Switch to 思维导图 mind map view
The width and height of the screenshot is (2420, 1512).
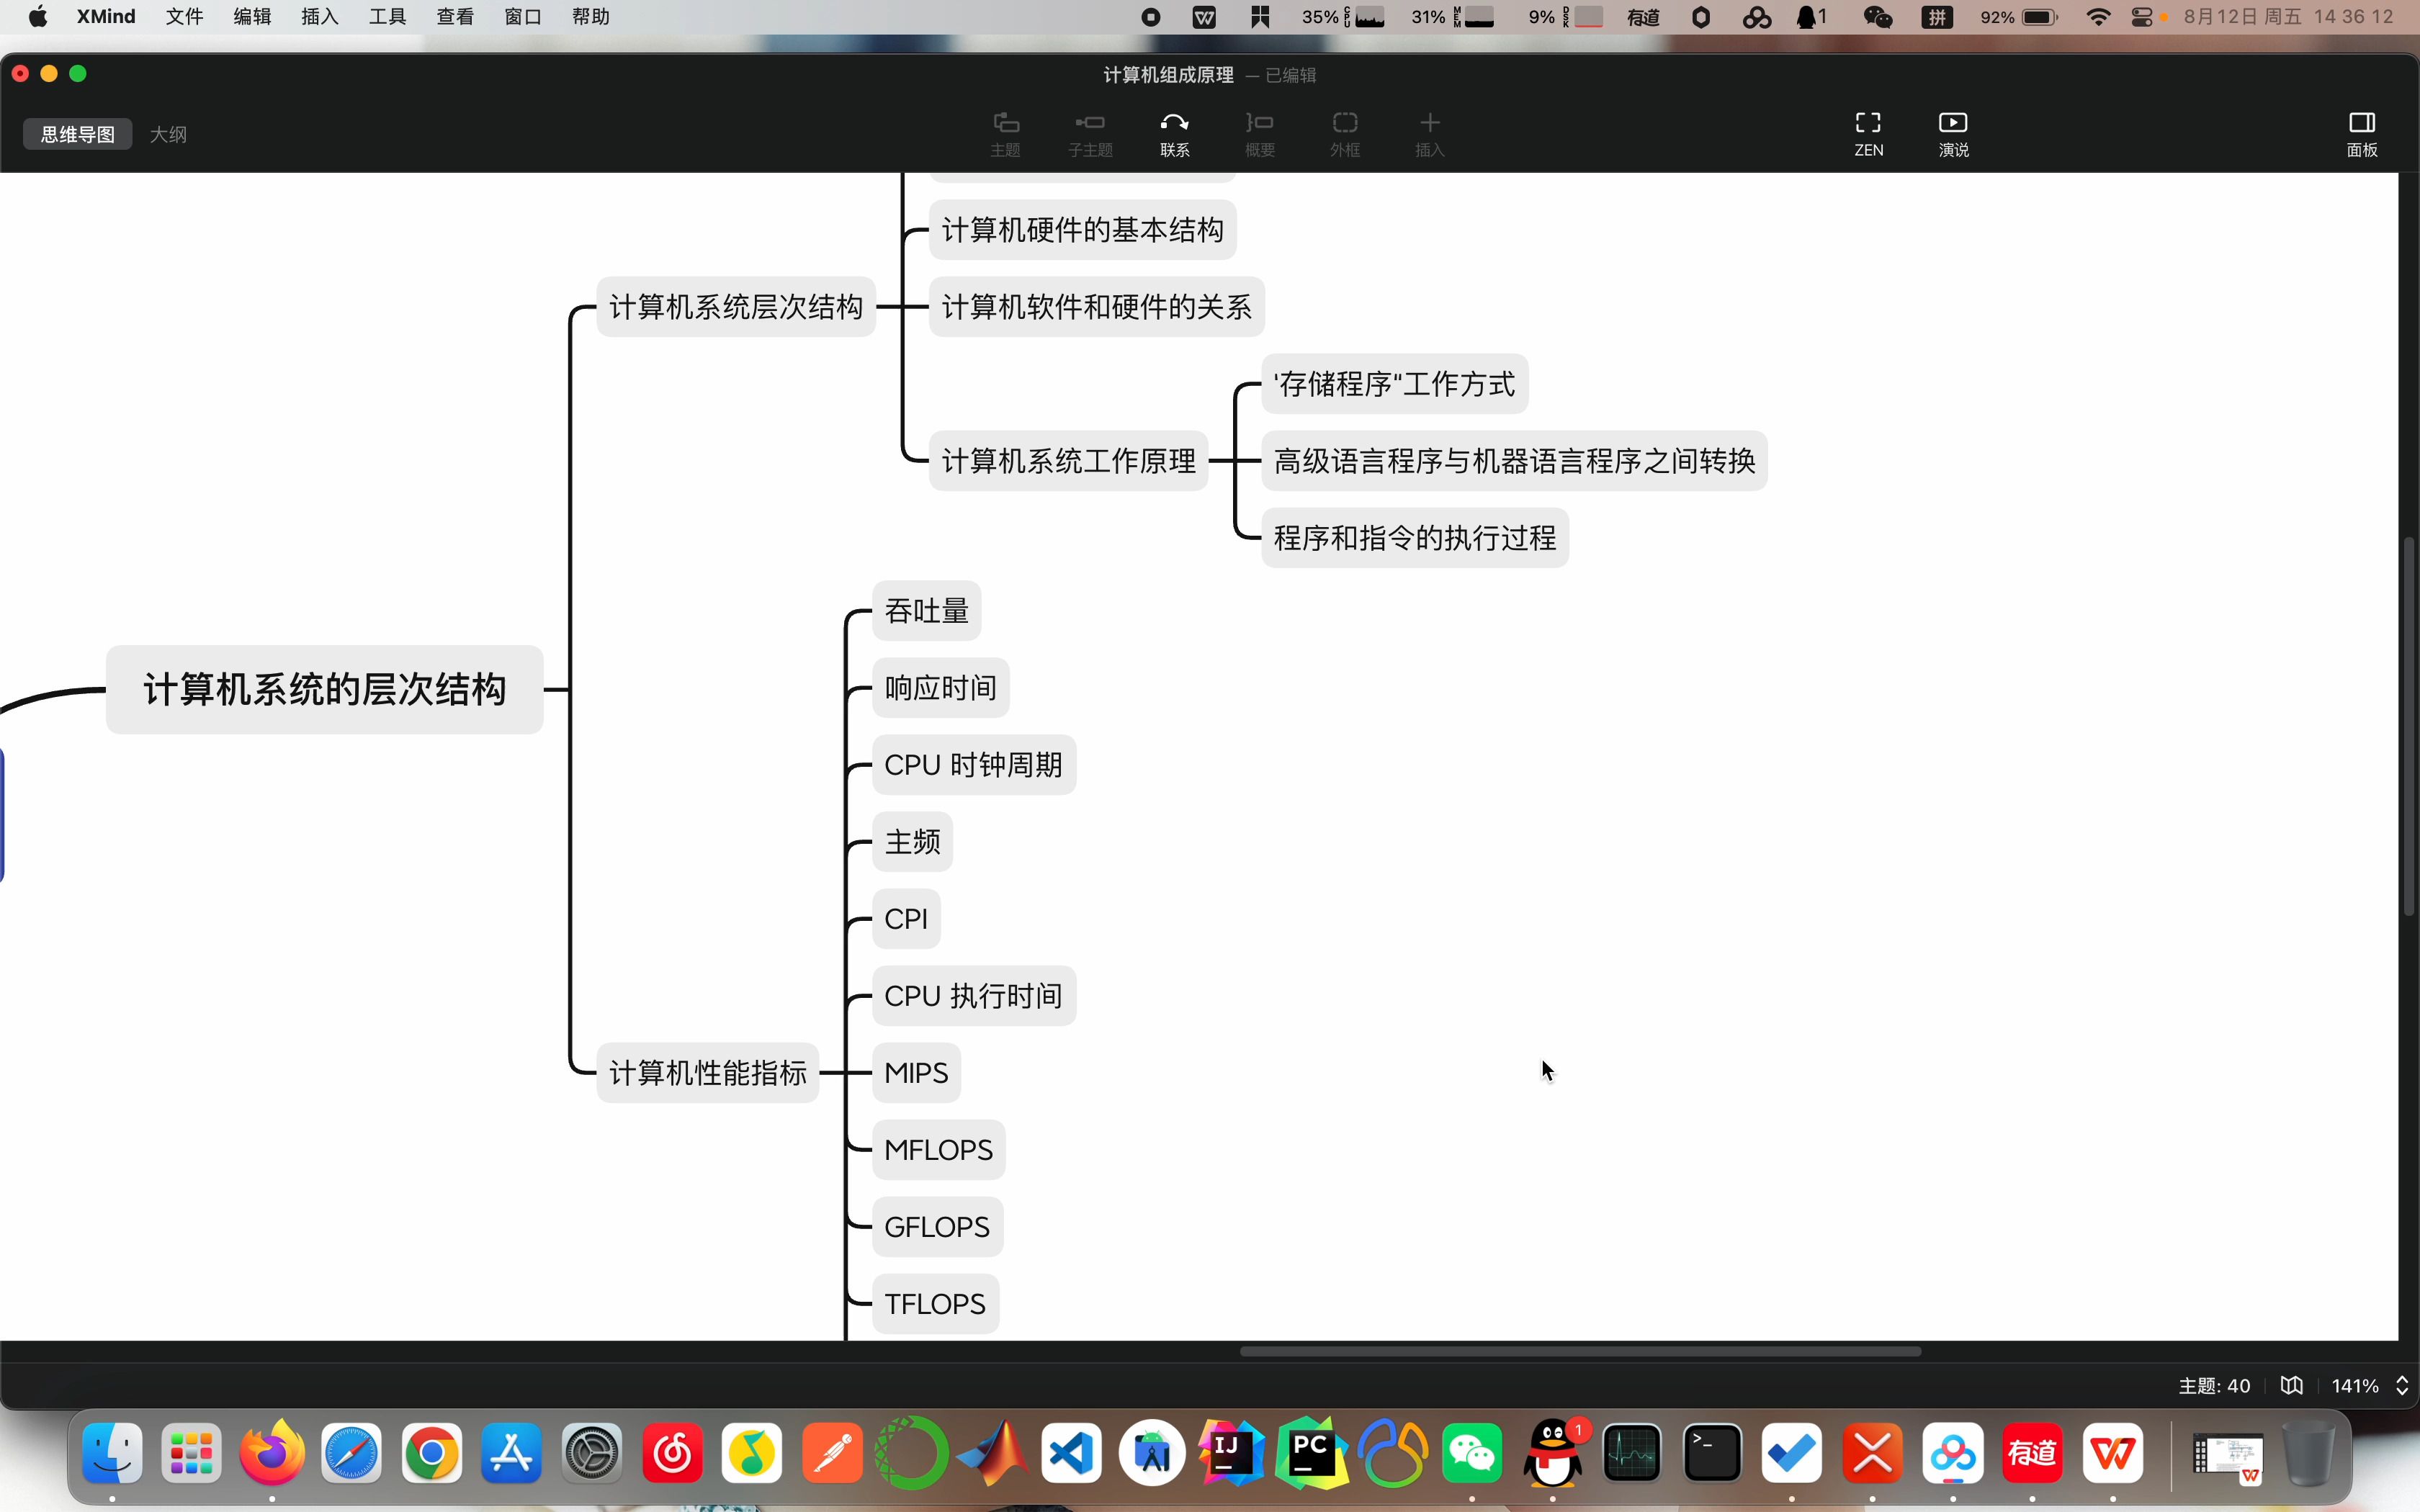(x=78, y=134)
